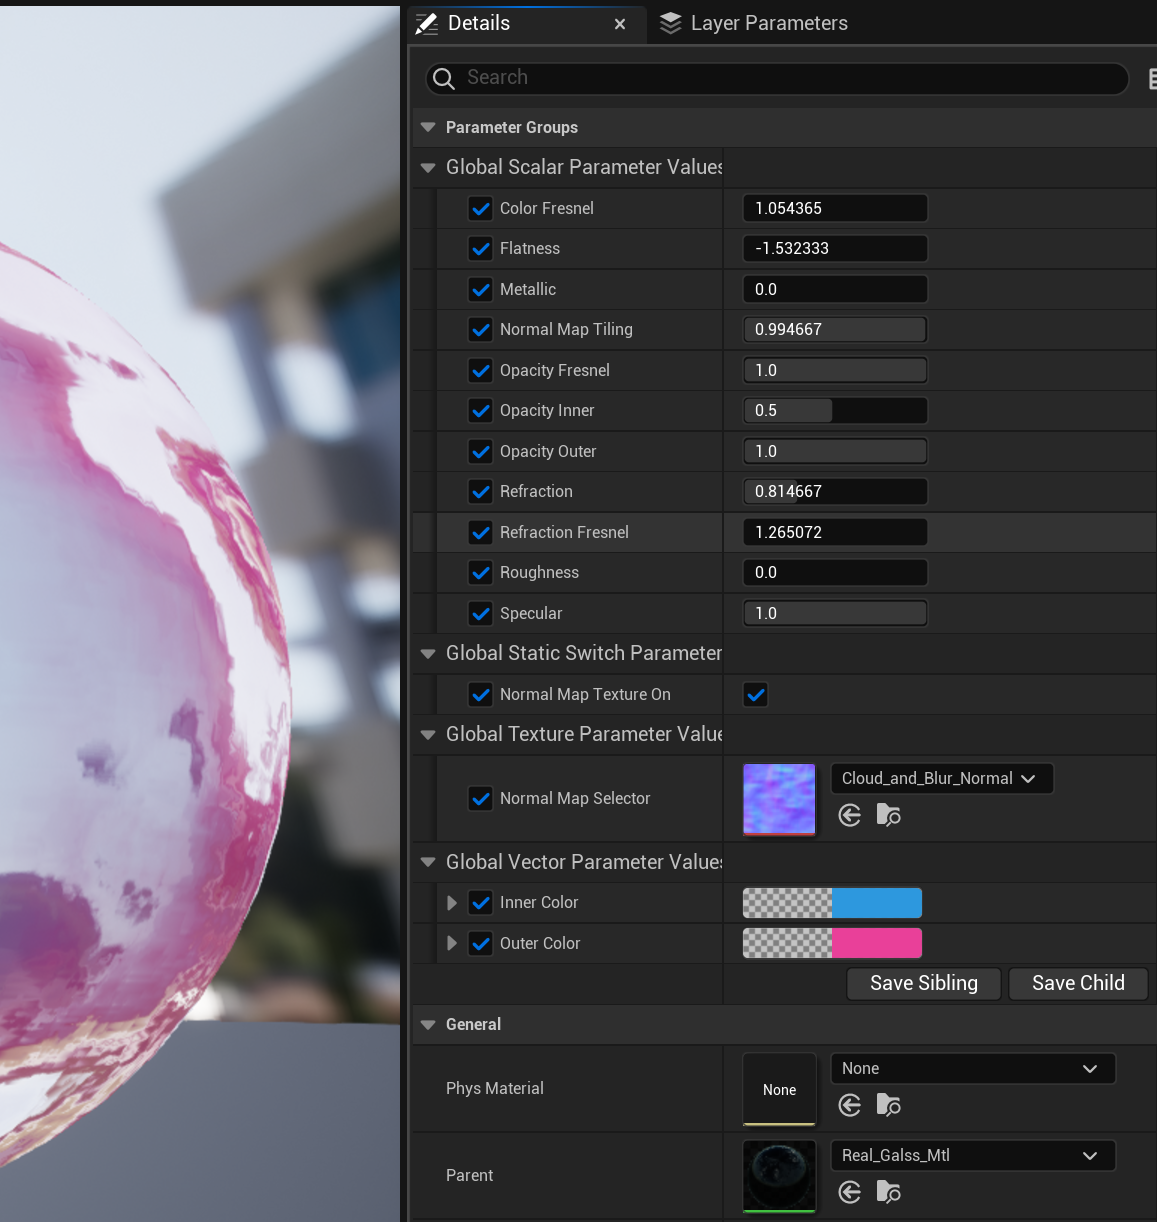Viewport: 1157px width, 1222px height.
Task: Click the Opacity Inner 0.5 slider
Action: click(x=835, y=410)
